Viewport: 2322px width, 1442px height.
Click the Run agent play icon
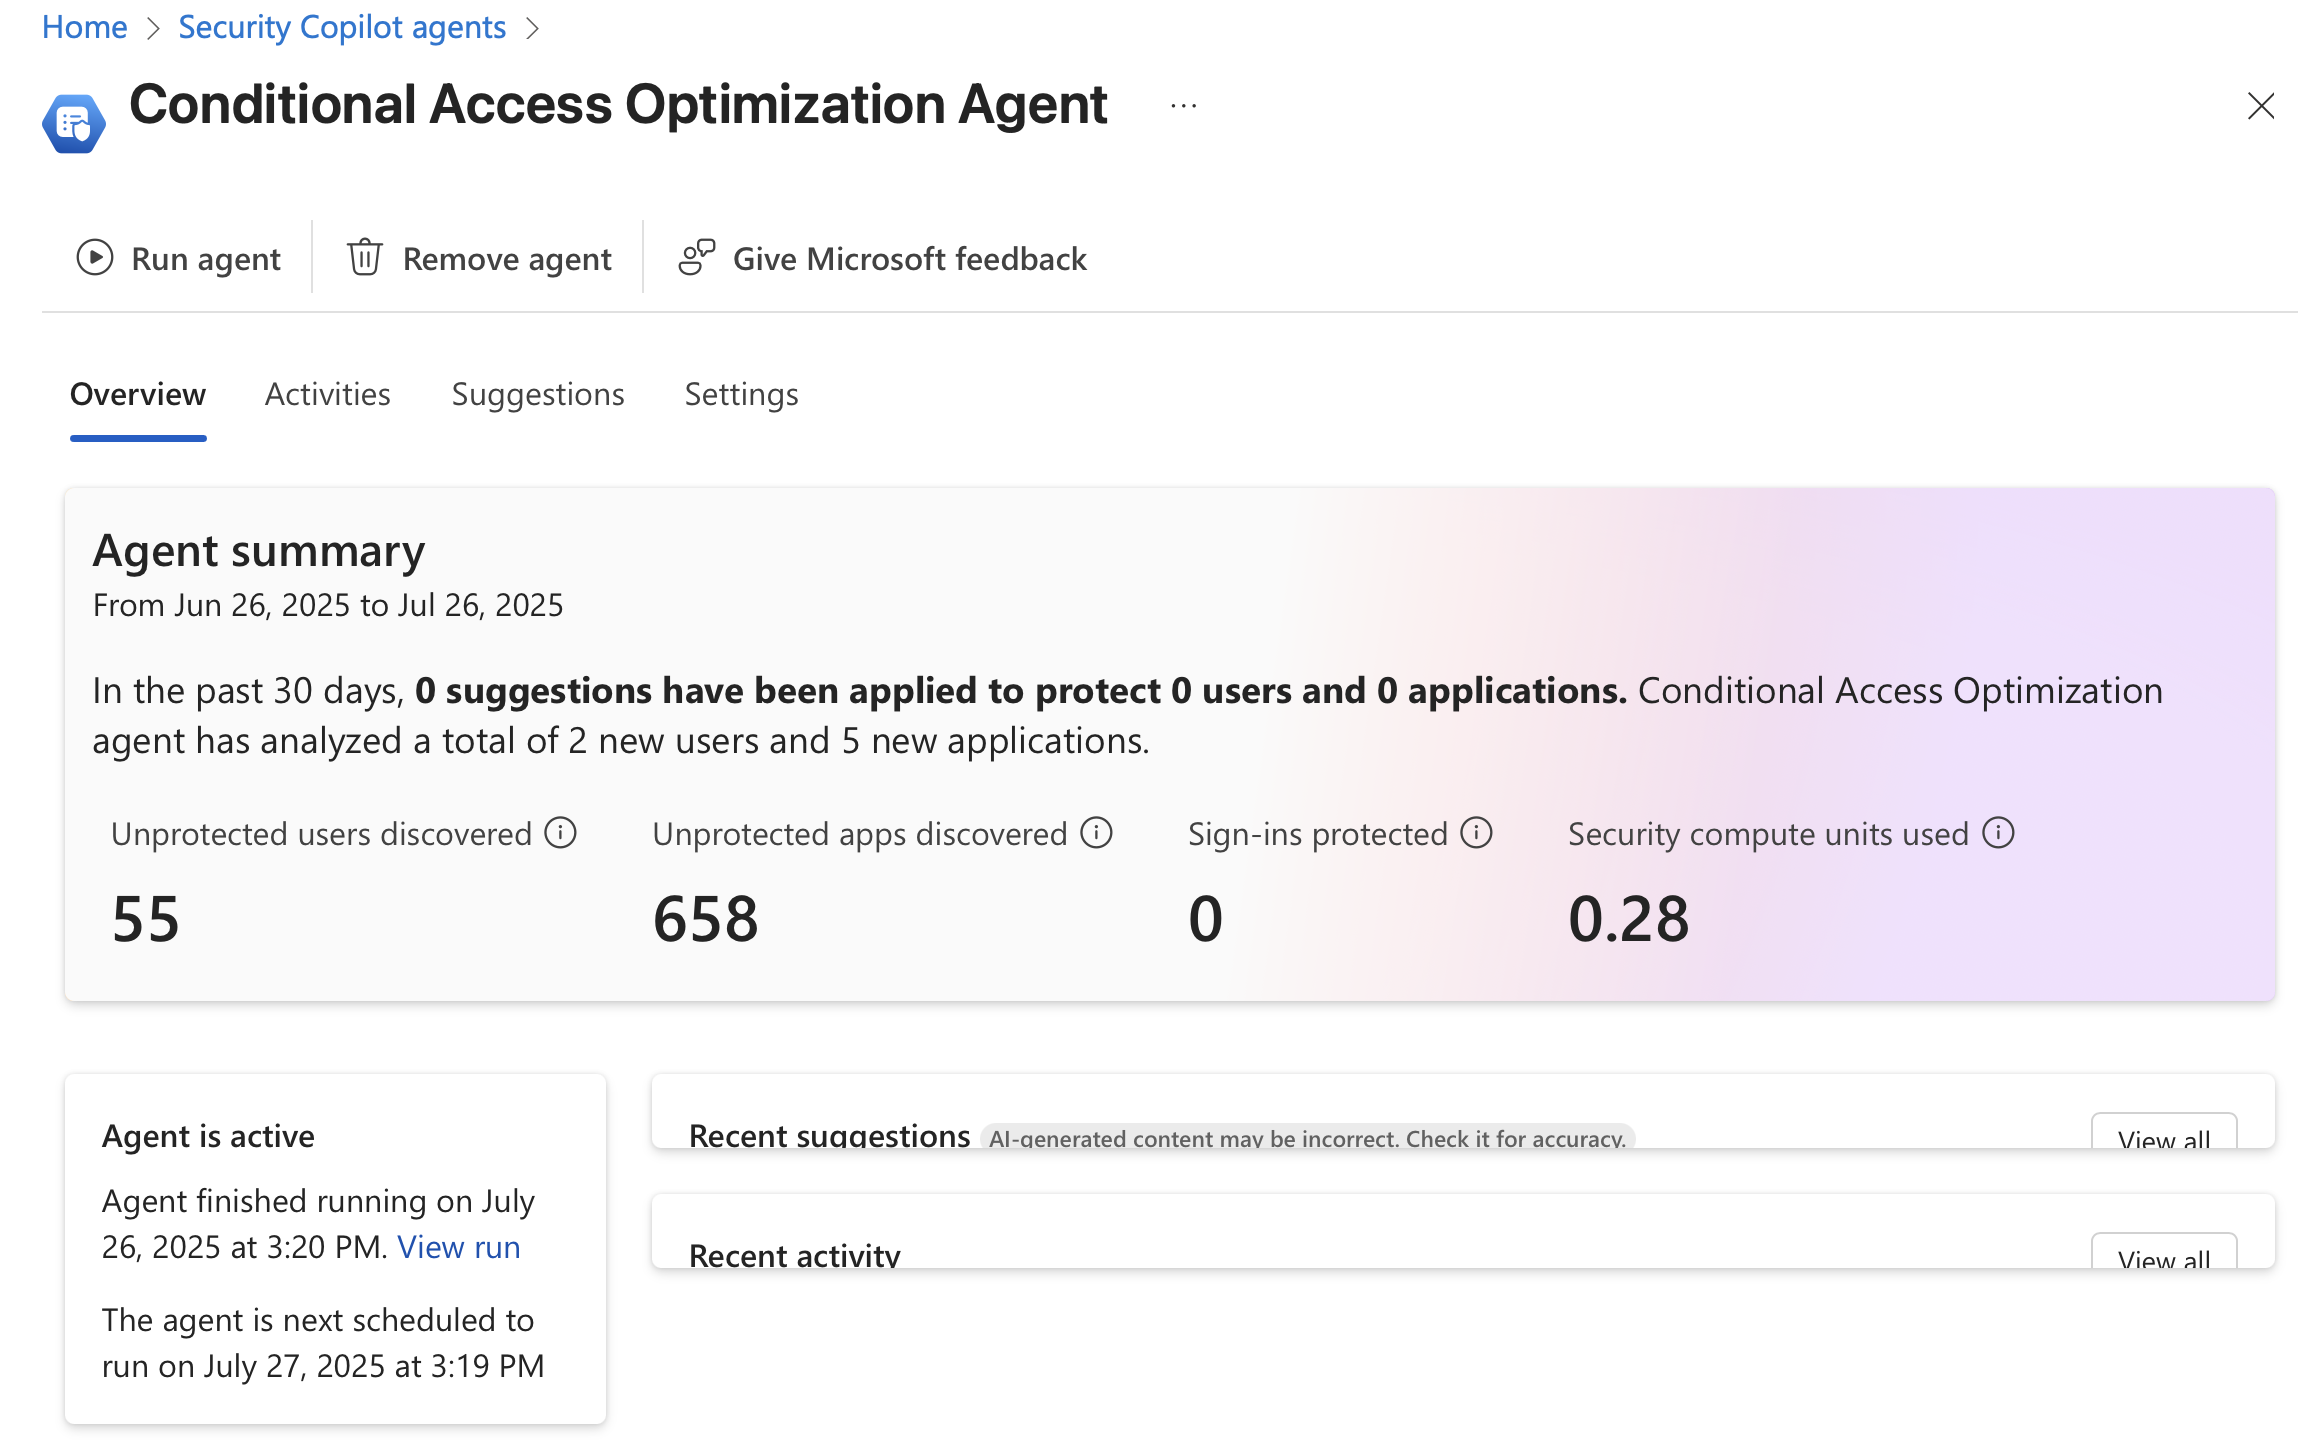pos(95,258)
